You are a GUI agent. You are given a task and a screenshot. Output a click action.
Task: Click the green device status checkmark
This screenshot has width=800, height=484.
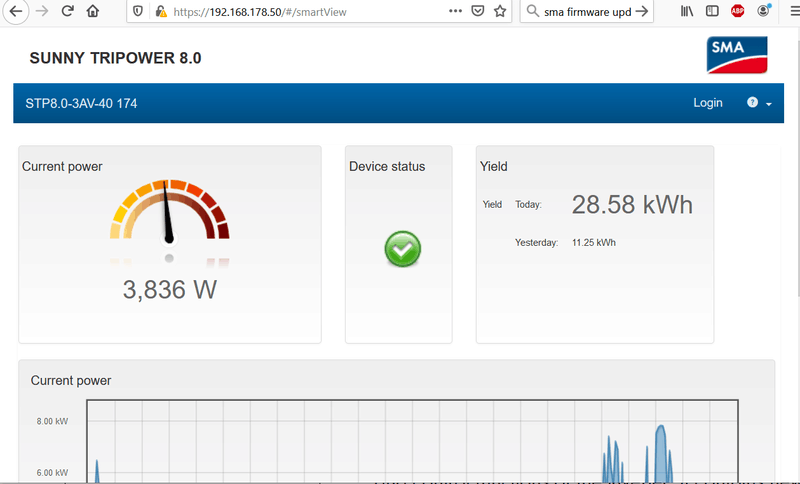click(x=403, y=249)
